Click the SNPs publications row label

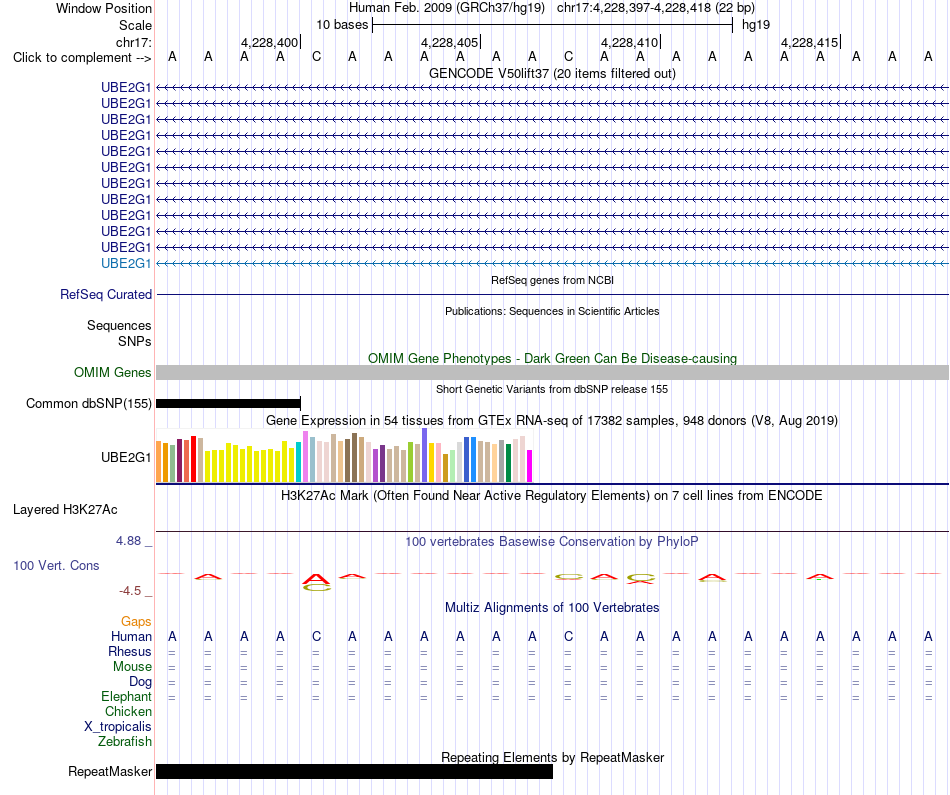[135, 341]
